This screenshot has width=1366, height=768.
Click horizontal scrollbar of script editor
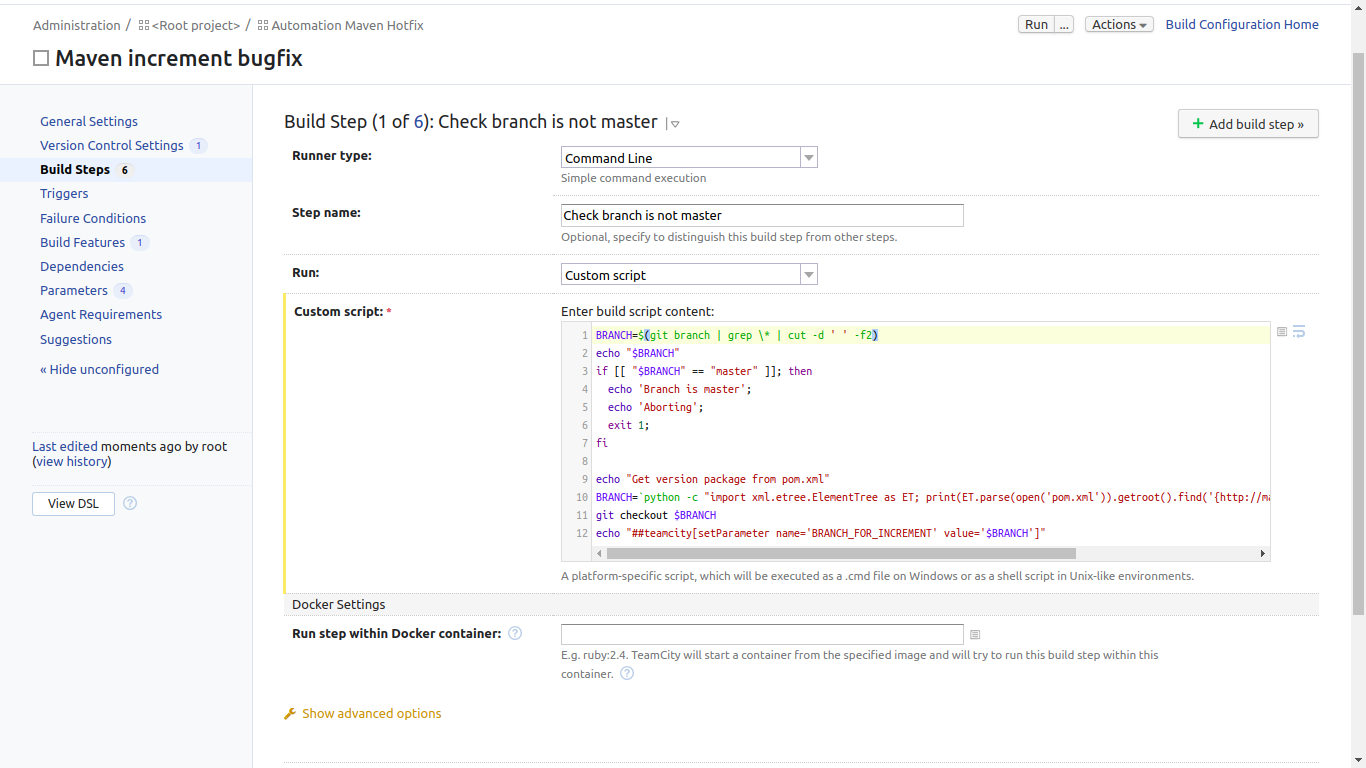[840, 553]
